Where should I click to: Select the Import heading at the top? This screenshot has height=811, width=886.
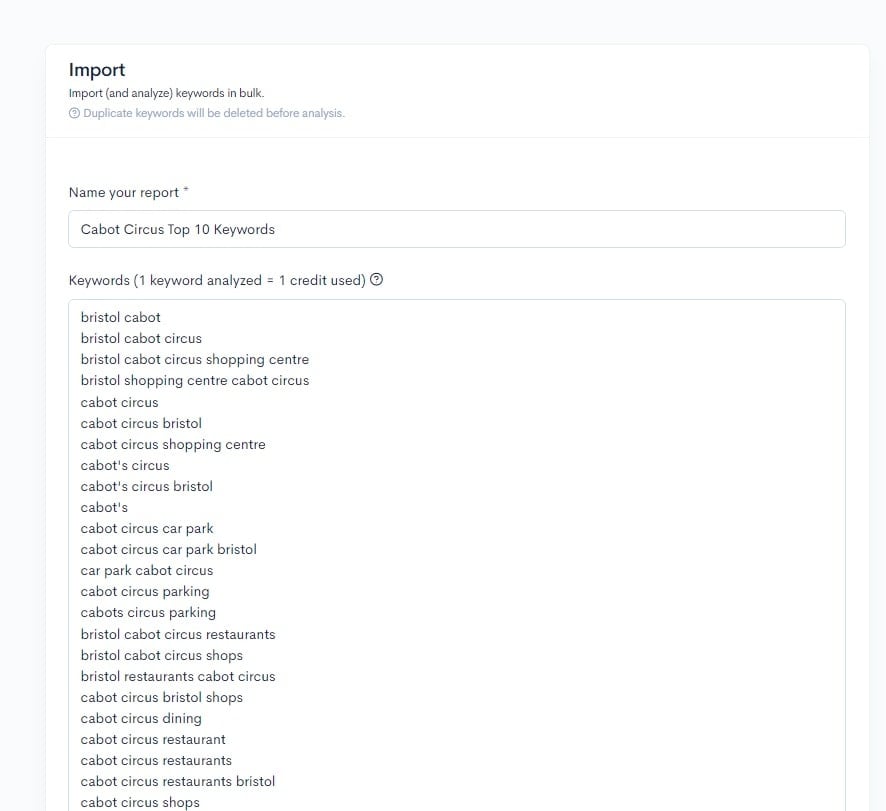click(x=97, y=70)
